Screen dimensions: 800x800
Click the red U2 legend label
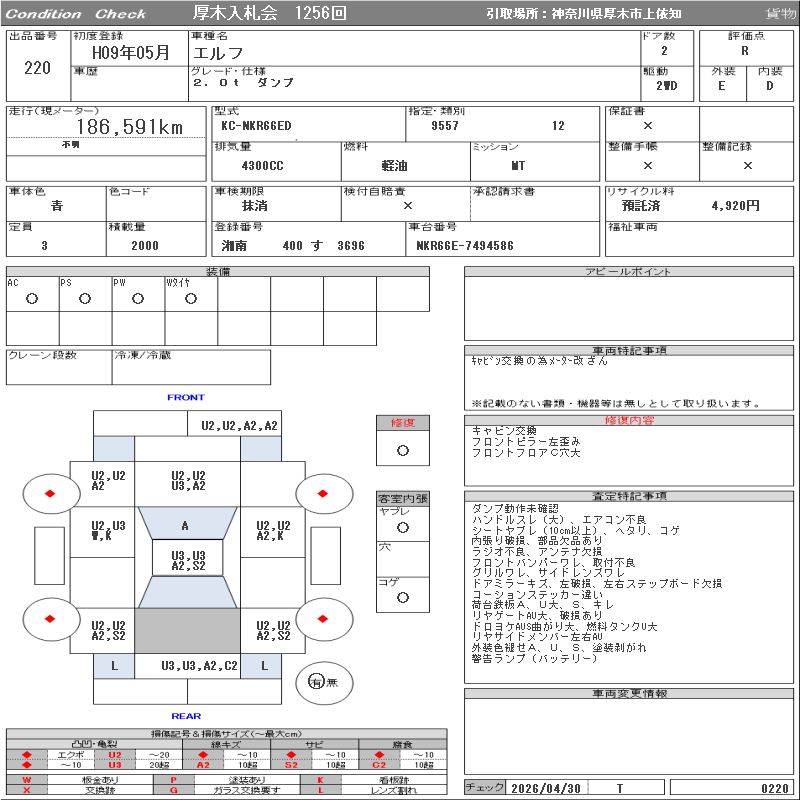click(115, 755)
